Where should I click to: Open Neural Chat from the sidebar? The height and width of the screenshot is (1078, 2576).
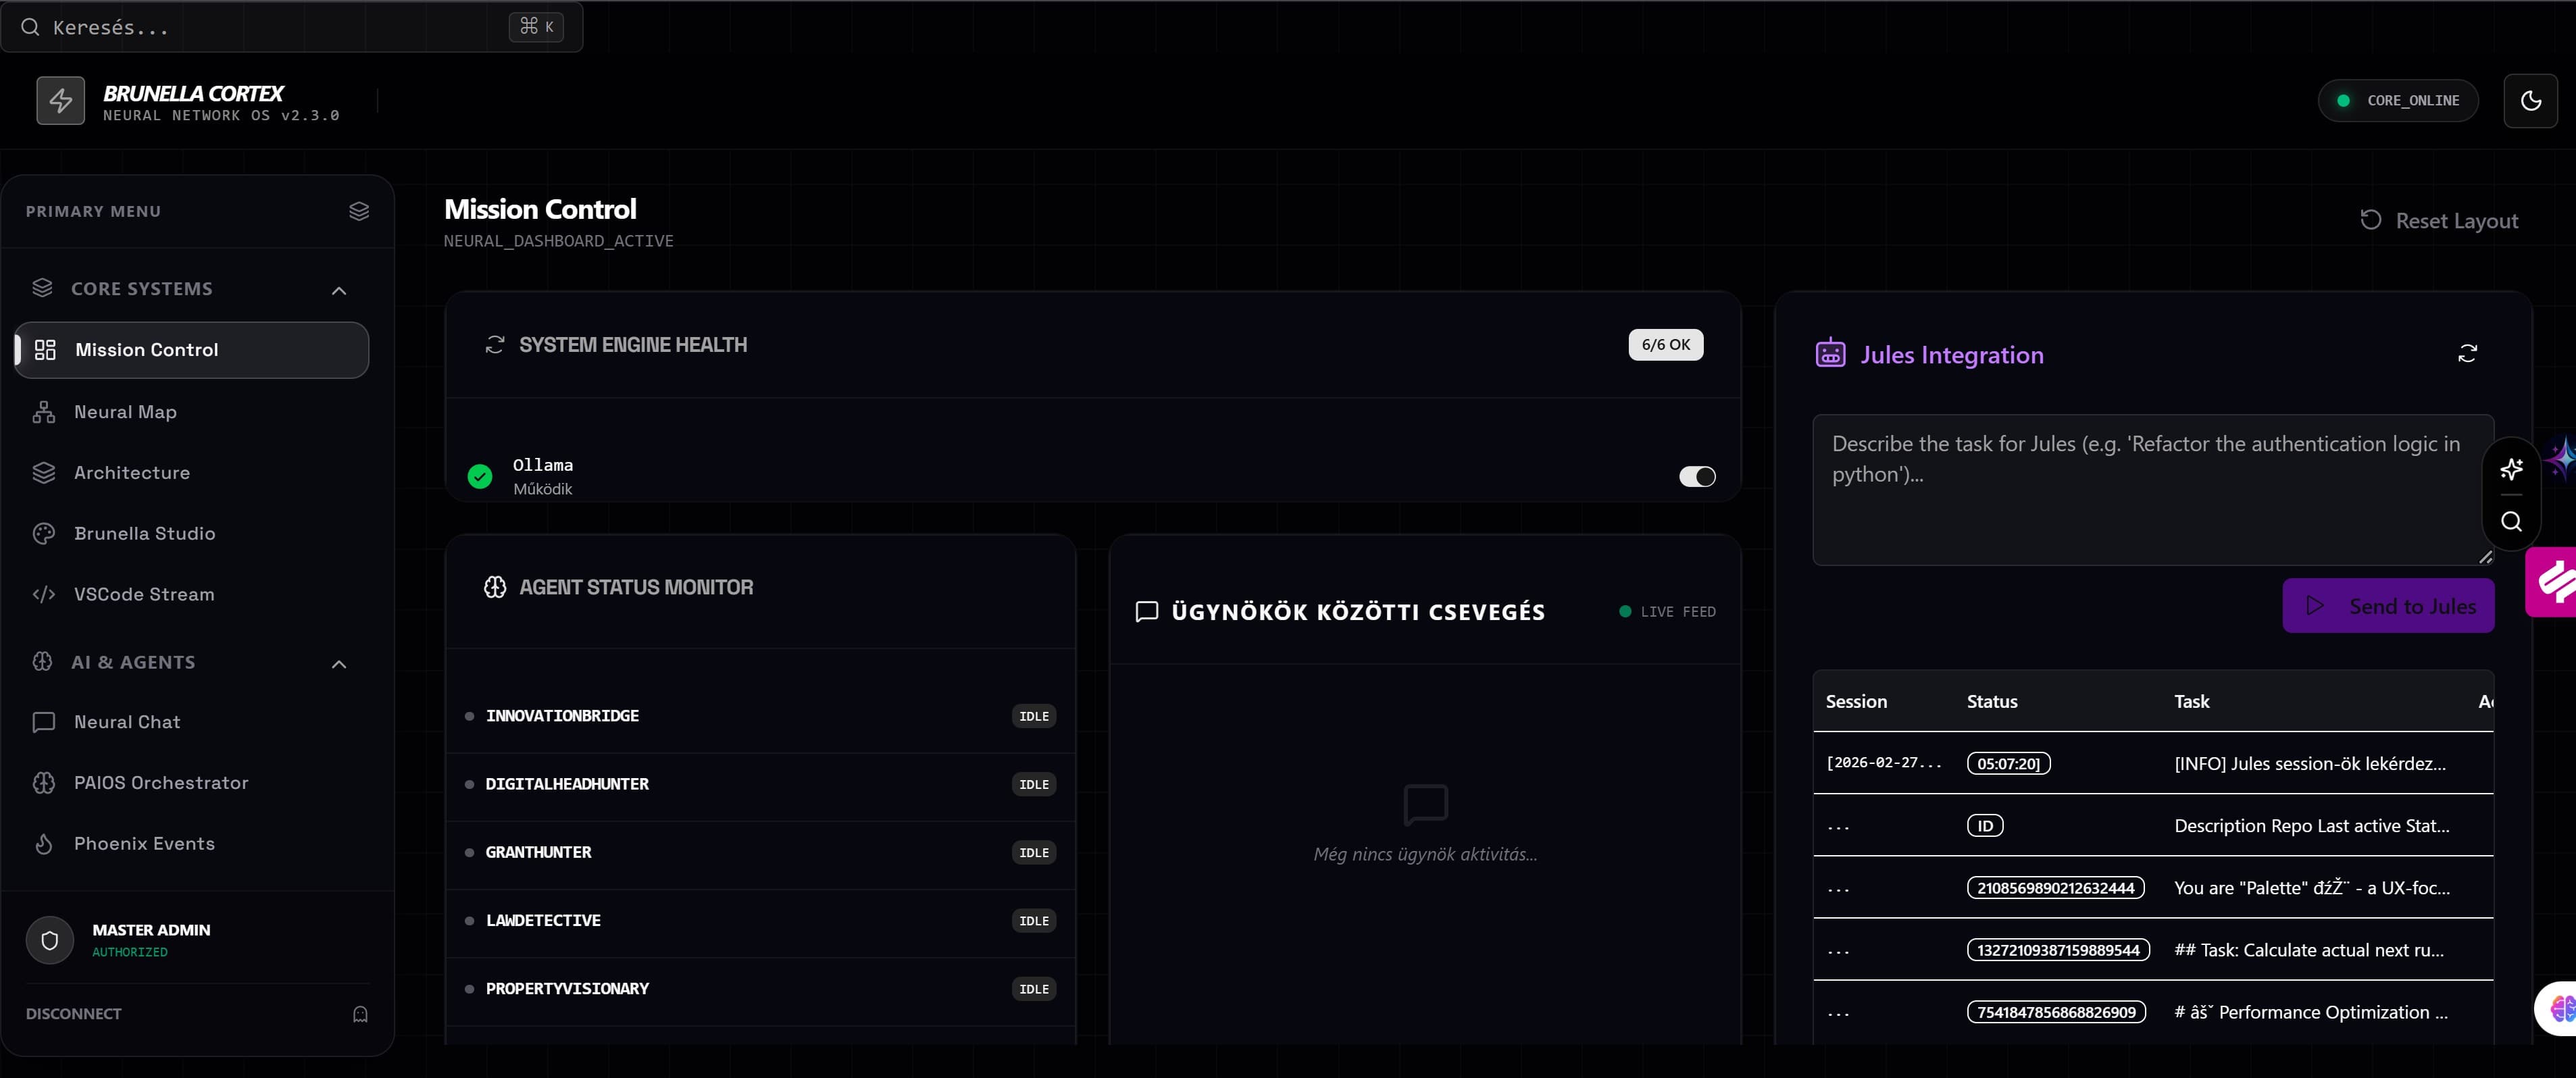[126, 721]
